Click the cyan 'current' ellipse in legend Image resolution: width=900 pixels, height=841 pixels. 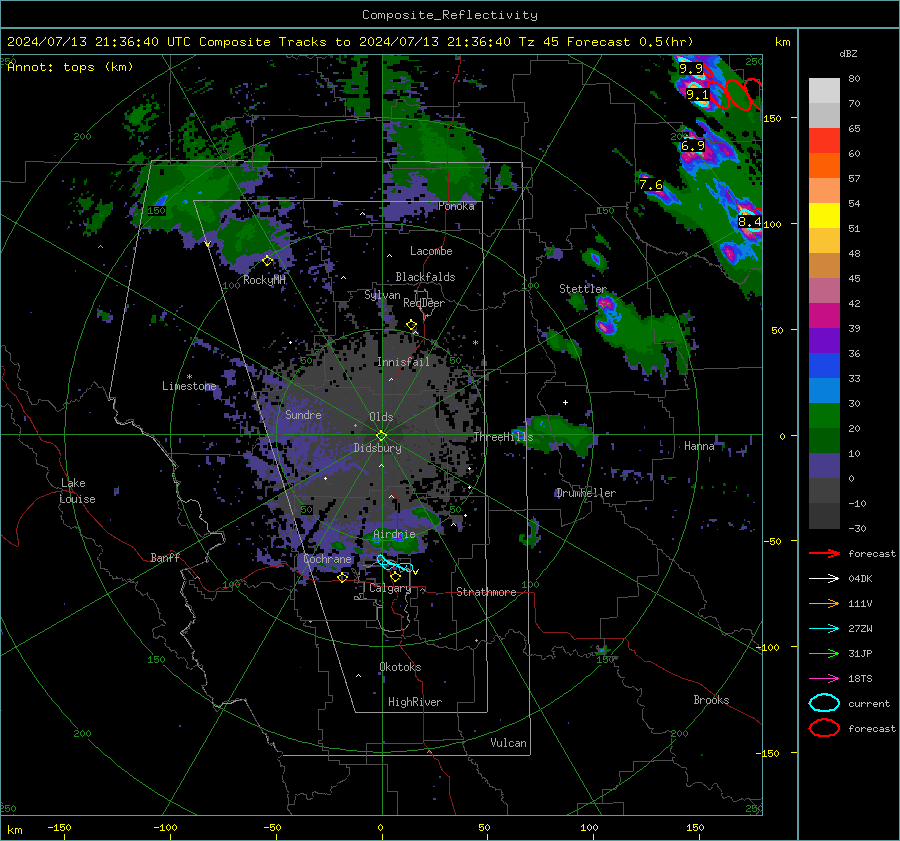point(824,703)
